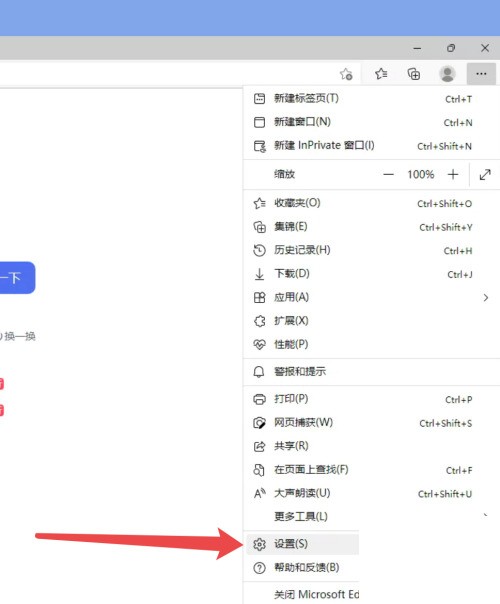Open 收藏夹(O) from the menu
500x604 pixels.
pos(371,203)
